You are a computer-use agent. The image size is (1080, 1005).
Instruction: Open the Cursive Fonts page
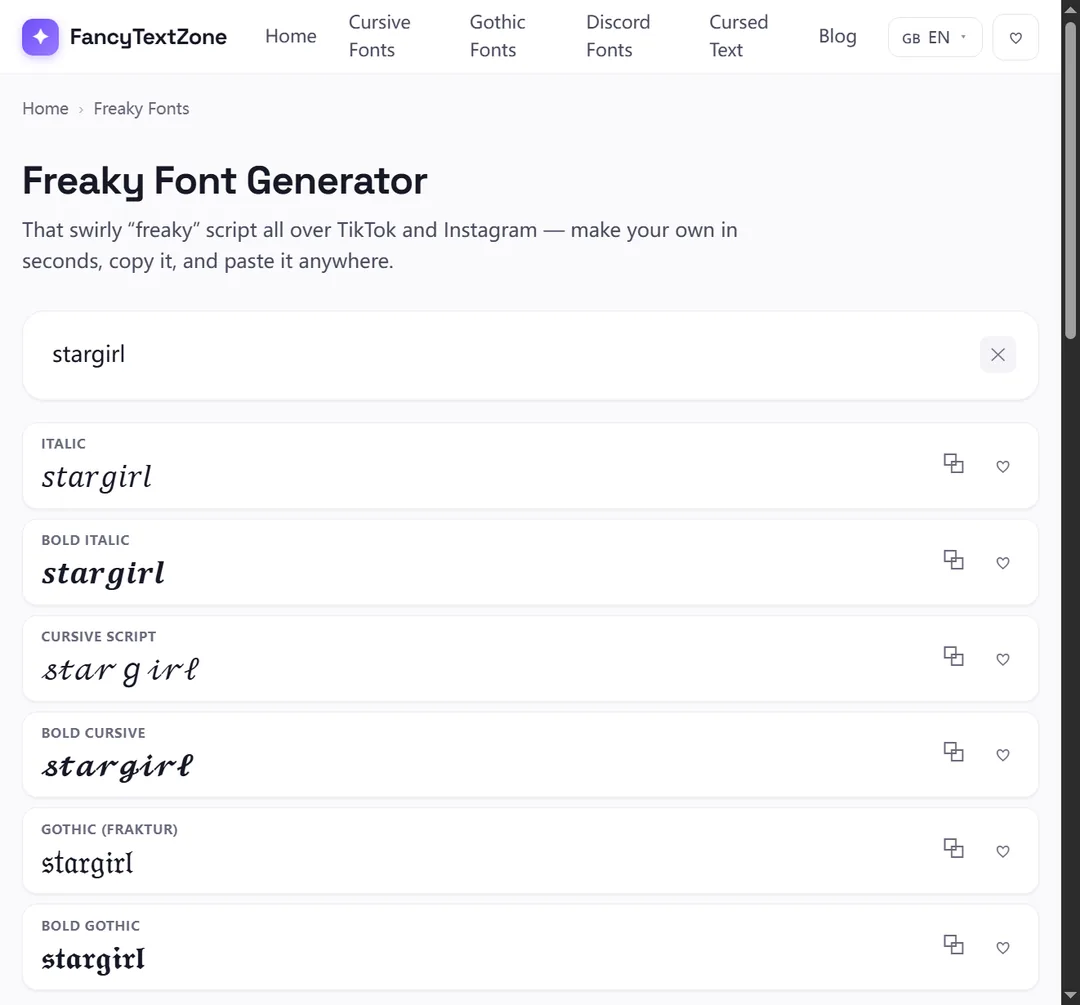(x=380, y=36)
